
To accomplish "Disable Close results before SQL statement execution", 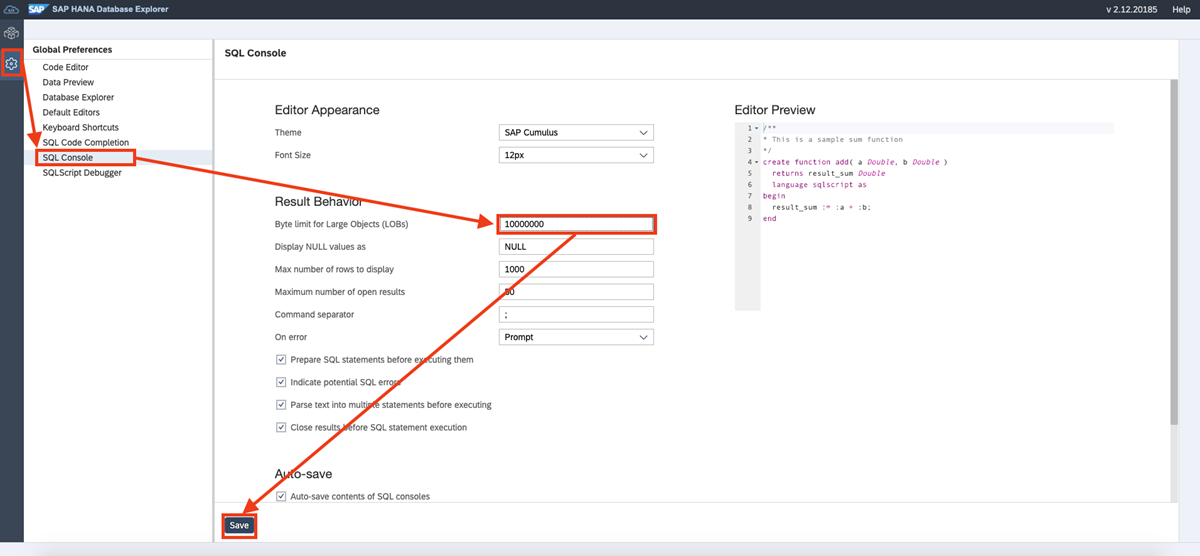I will tap(281, 427).
